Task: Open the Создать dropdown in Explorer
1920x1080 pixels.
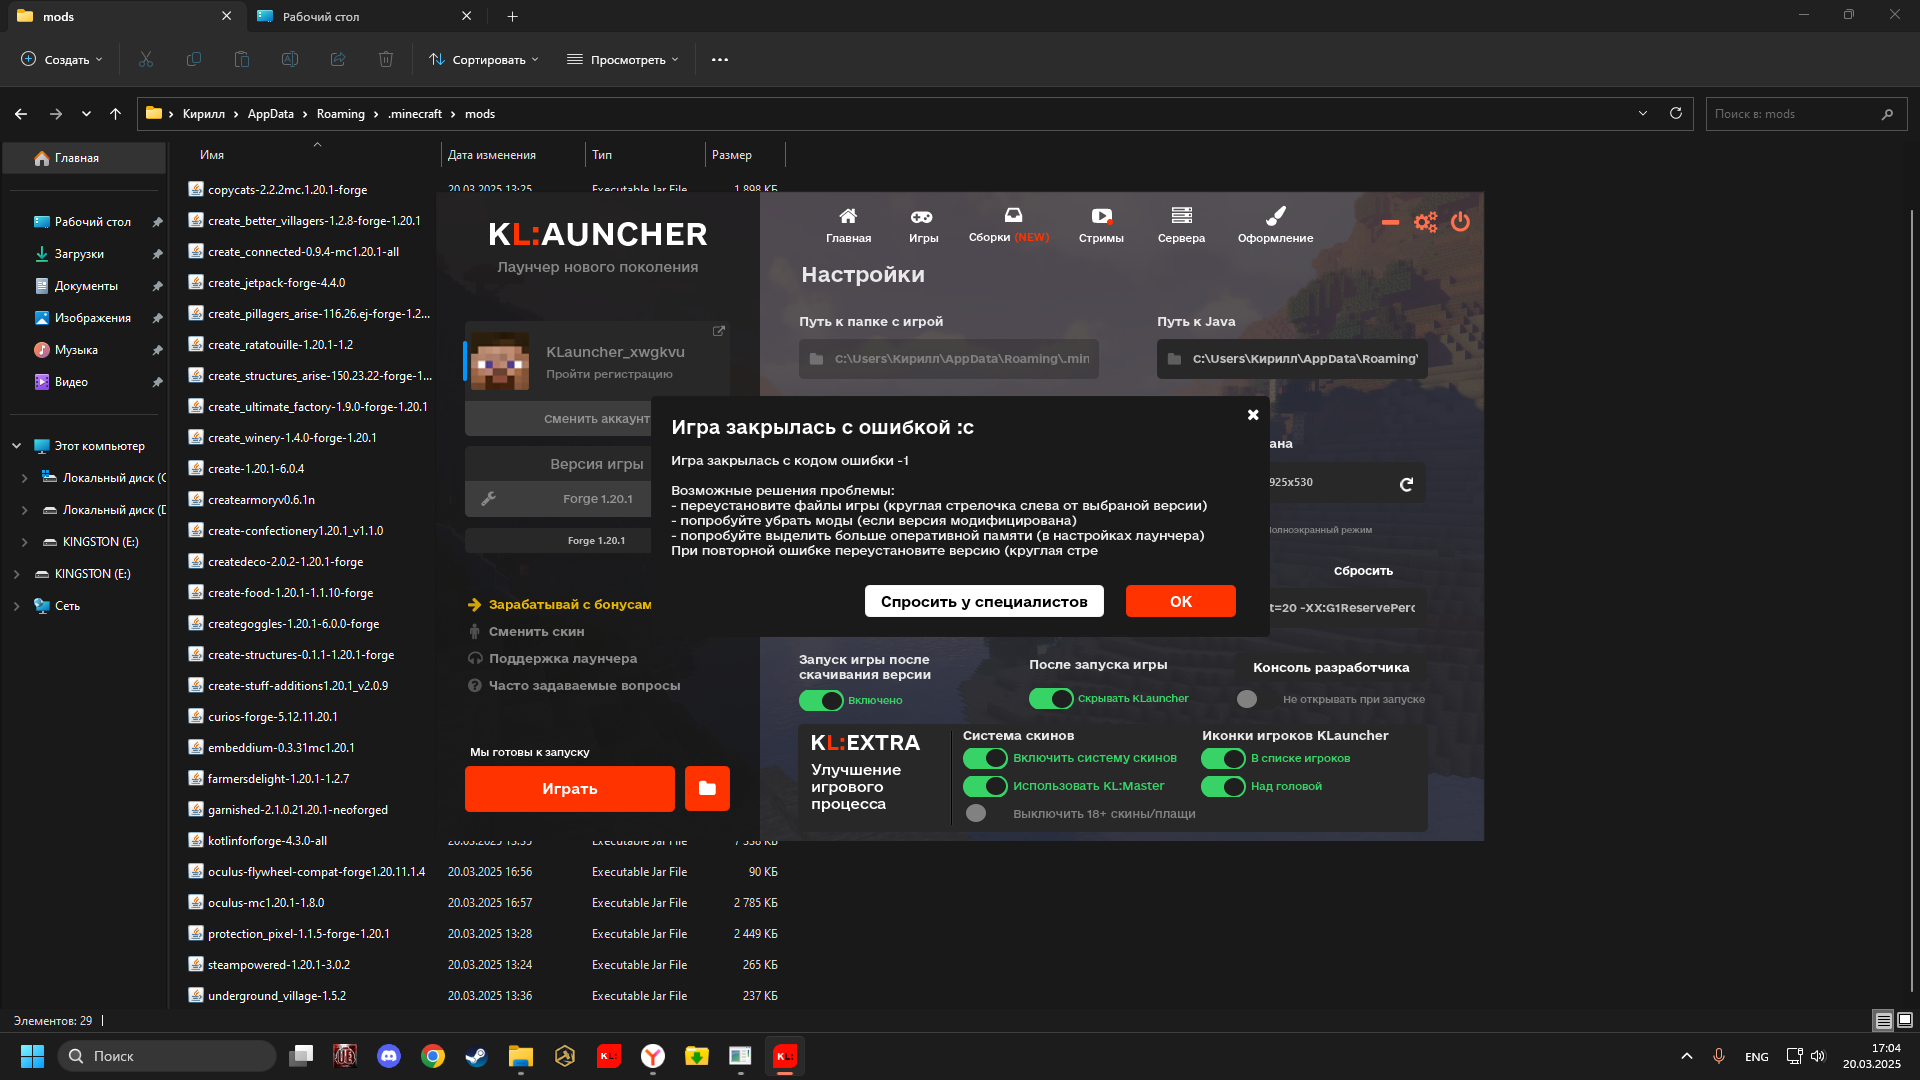Action: (x=62, y=59)
